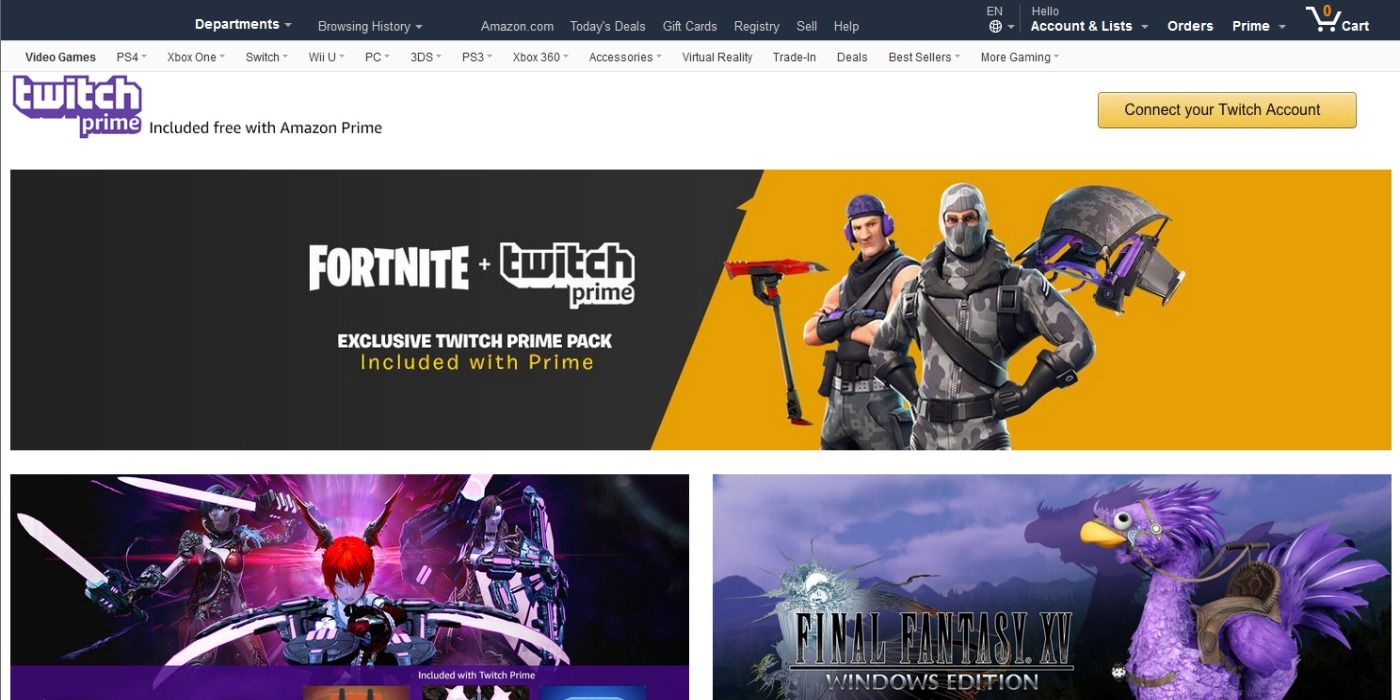This screenshot has width=1400, height=700.
Task: Open the Prime dropdown menu
Action: [x=1258, y=26]
